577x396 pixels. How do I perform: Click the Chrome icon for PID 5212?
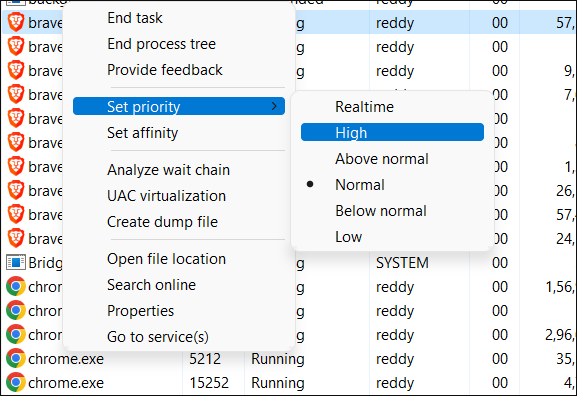(x=16, y=358)
